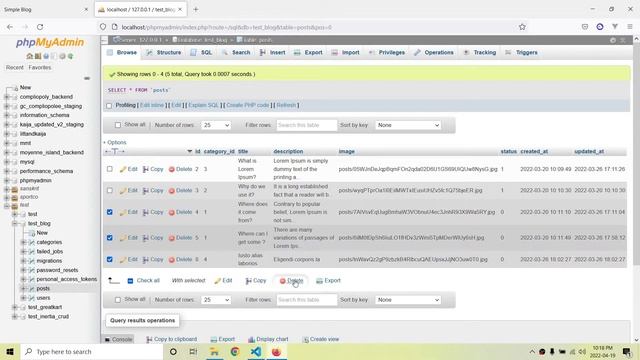The width and height of the screenshot is (640, 360).
Task: Reload the browser page
Action: [40, 27]
